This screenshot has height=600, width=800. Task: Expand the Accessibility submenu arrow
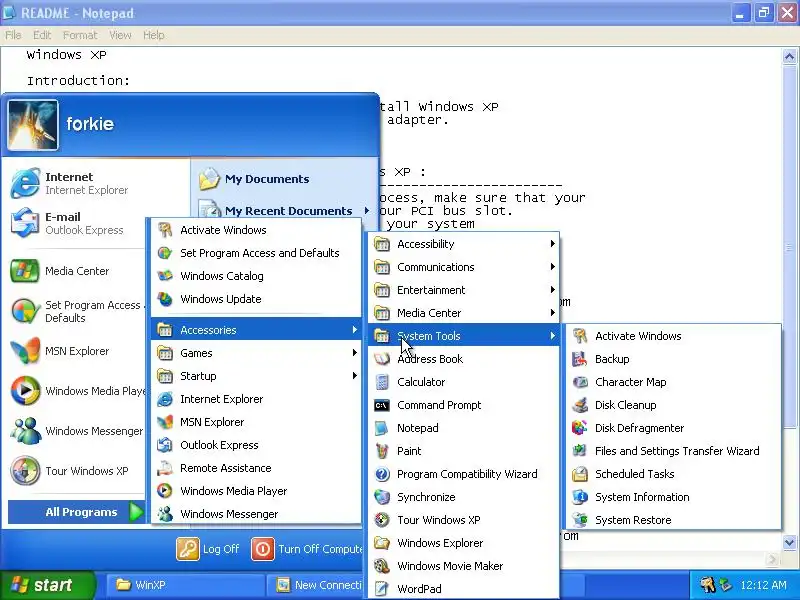(x=553, y=244)
